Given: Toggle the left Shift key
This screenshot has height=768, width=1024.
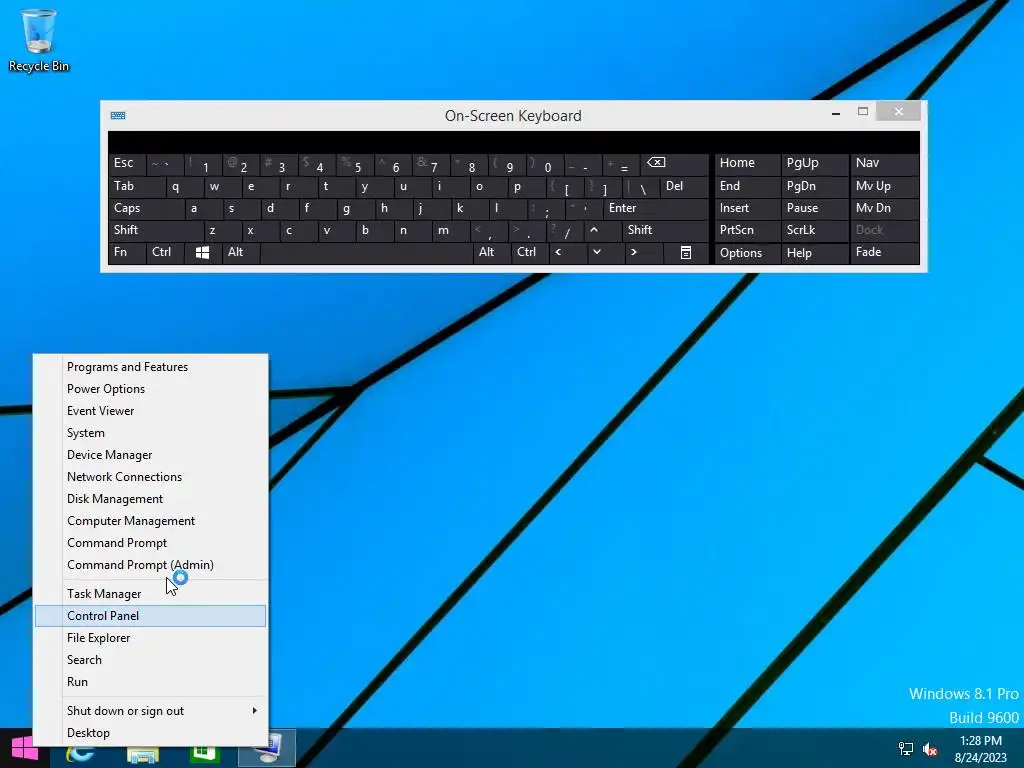Looking at the screenshot, I should [156, 230].
